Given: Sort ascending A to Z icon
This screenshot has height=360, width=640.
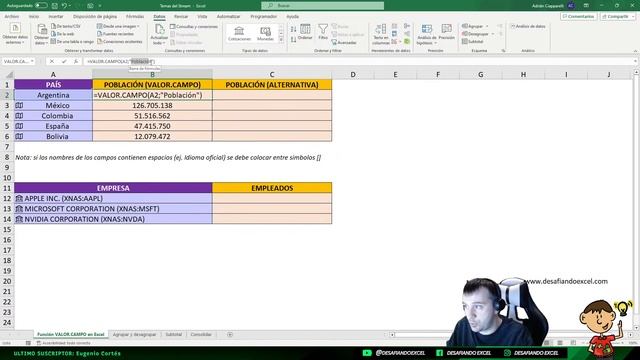Looking at the screenshot, I should (293, 29).
